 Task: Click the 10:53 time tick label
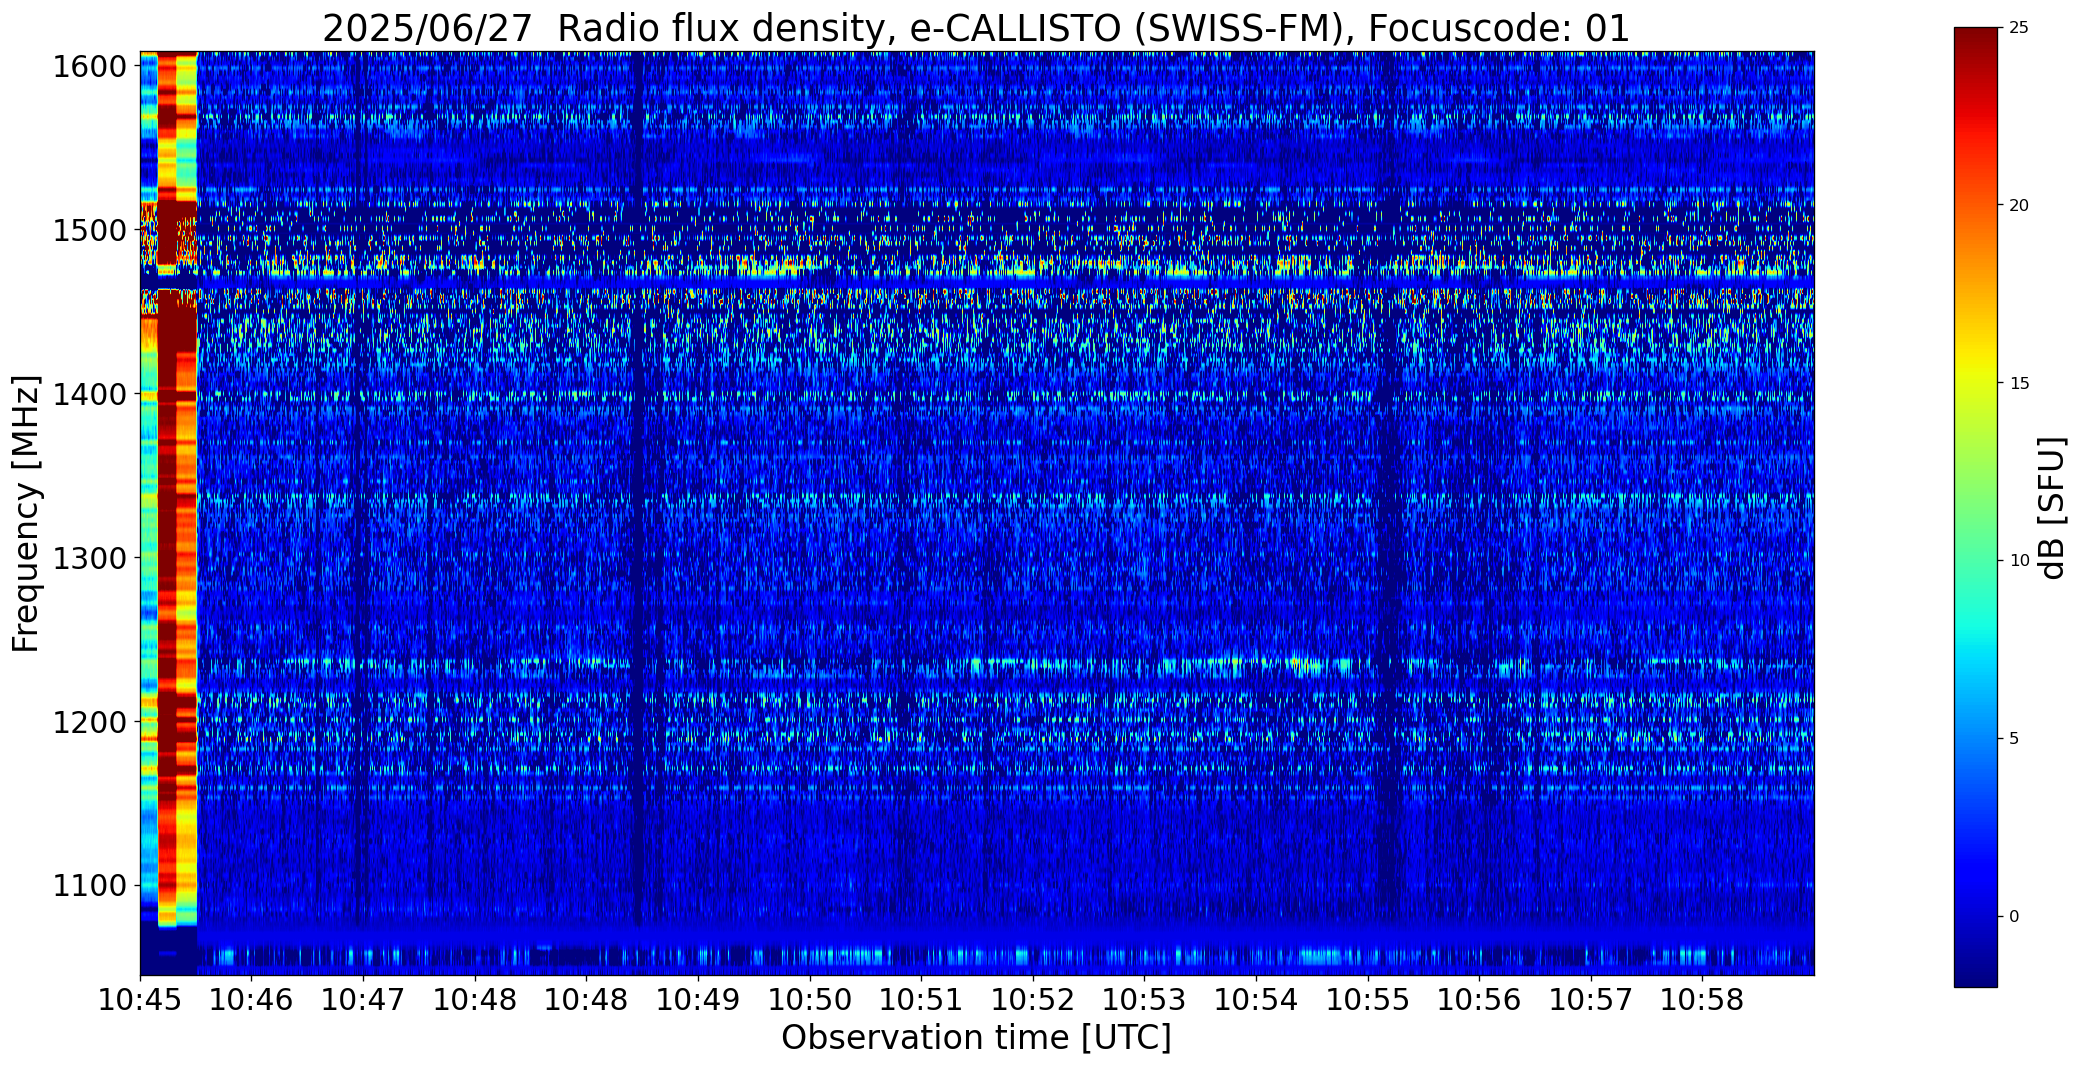pyautogui.click(x=1144, y=1000)
